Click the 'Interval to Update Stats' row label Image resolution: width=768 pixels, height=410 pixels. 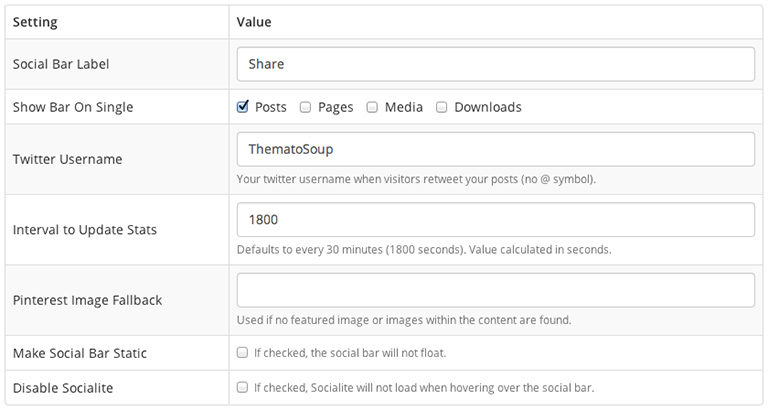(85, 230)
